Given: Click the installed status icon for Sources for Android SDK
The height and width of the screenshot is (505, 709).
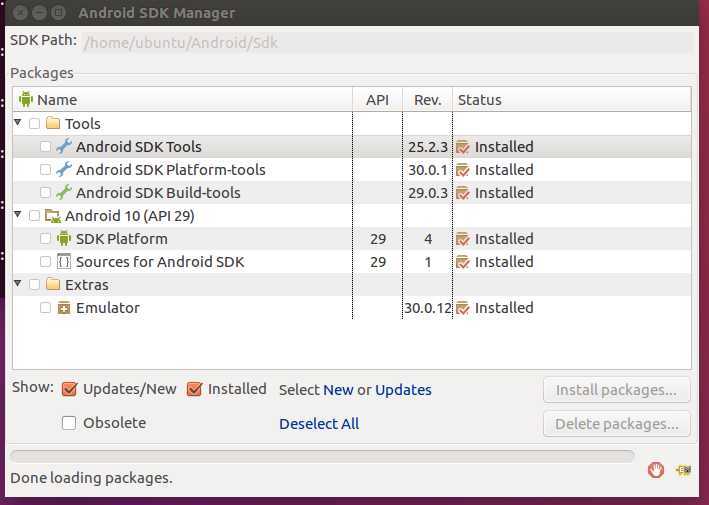Looking at the screenshot, I should click(x=463, y=262).
